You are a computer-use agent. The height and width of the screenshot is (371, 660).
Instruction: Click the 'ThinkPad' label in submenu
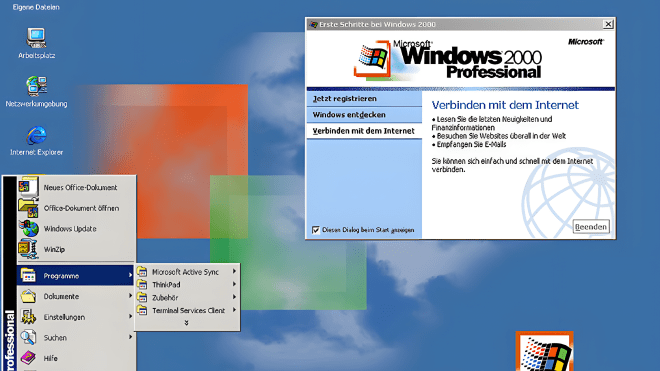pos(166,285)
